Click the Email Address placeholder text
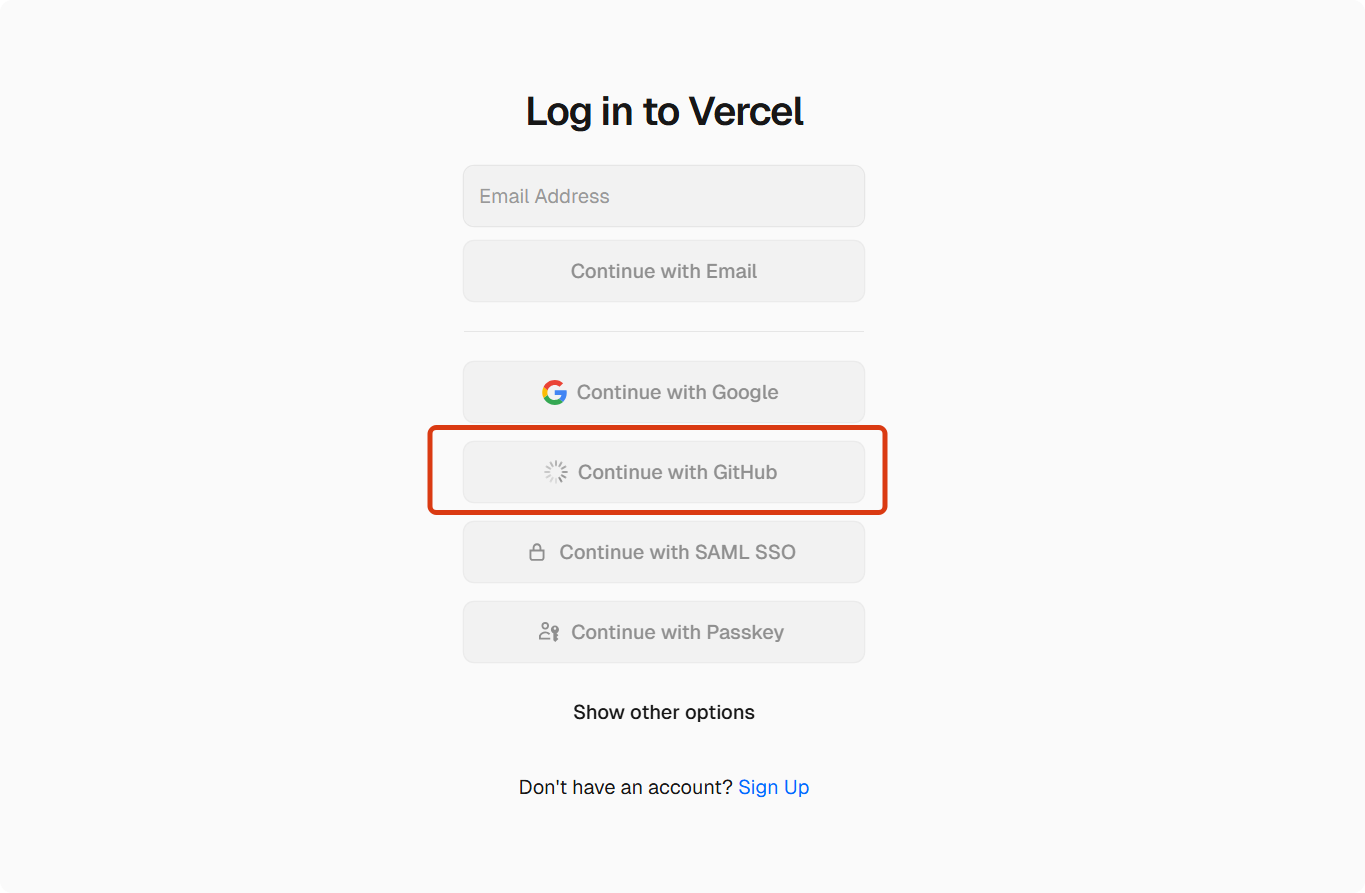This screenshot has height=893, width=1365. pos(544,196)
